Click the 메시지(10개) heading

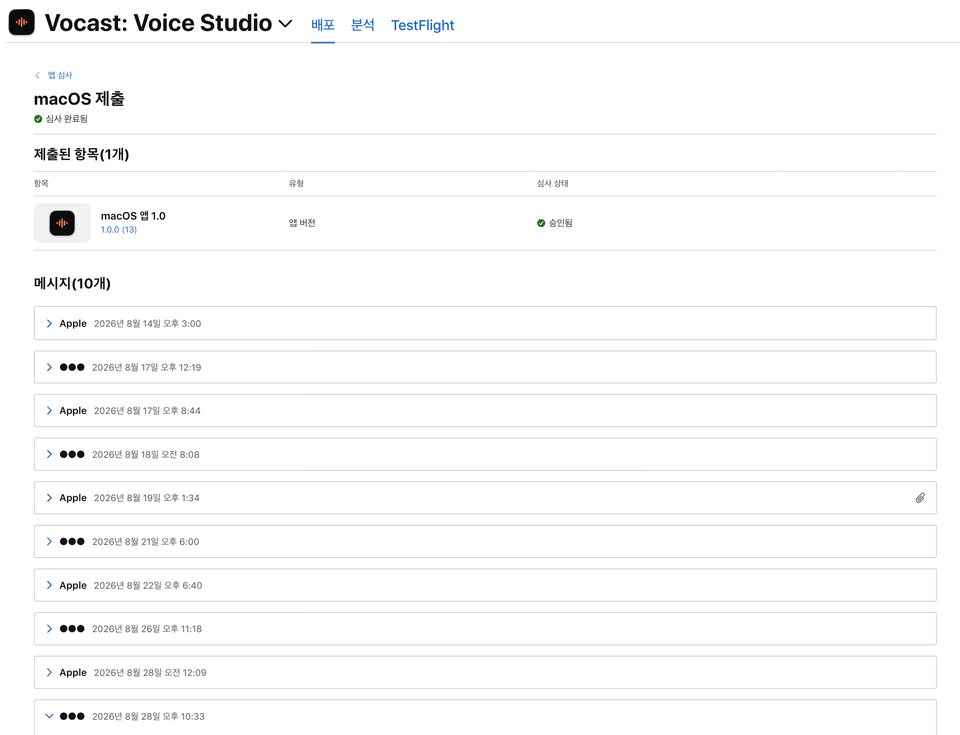pyautogui.click(x=72, y=284)
